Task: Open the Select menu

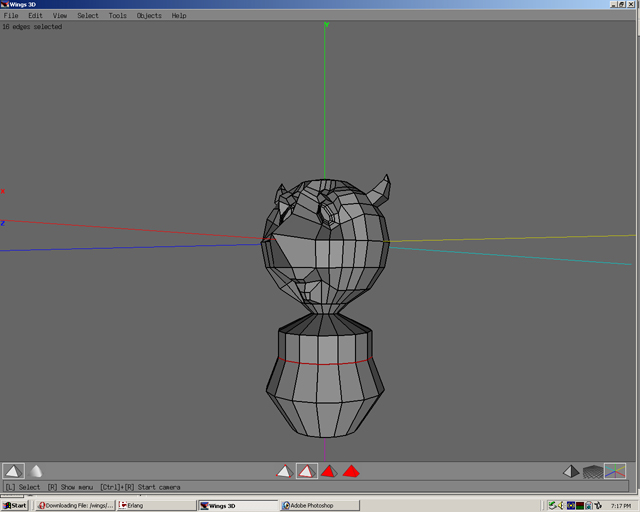Action: 88,16
